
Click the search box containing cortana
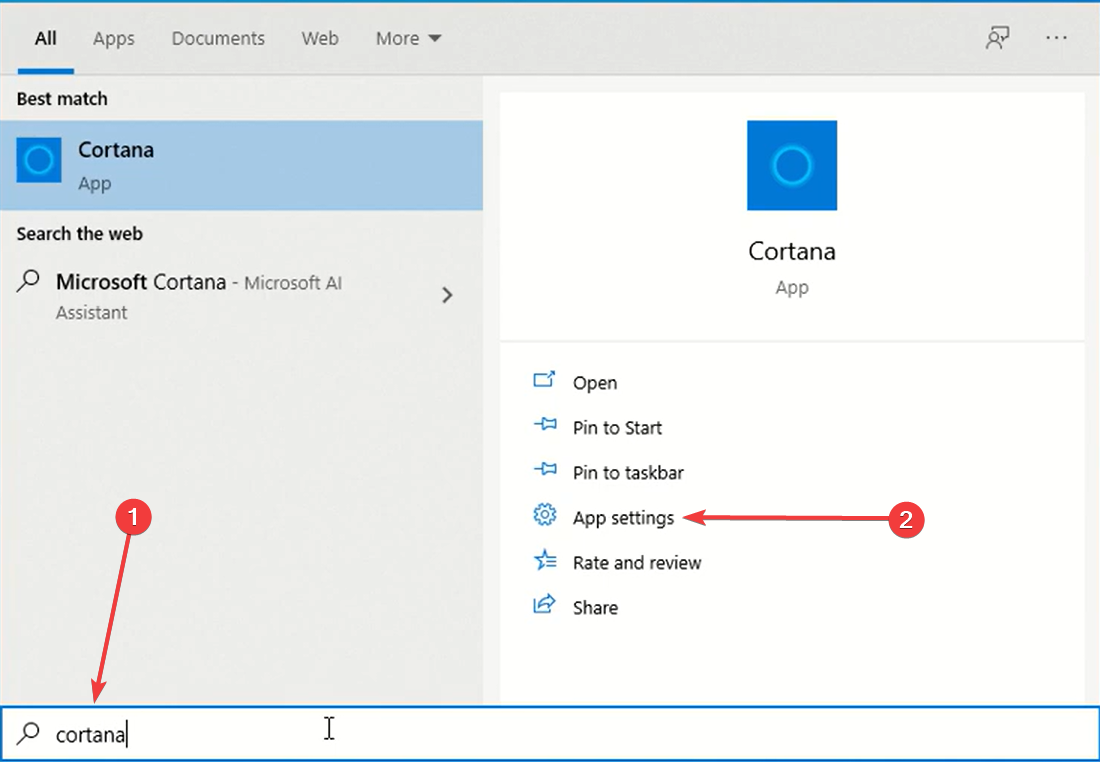point(550,733)
